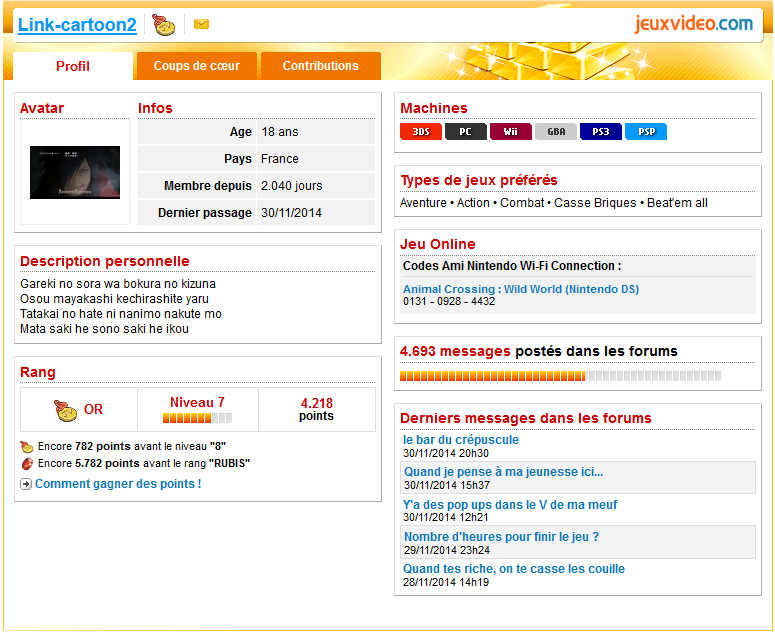
Task: Click the gold rank badge beside username
Action: tap(163, 25)
